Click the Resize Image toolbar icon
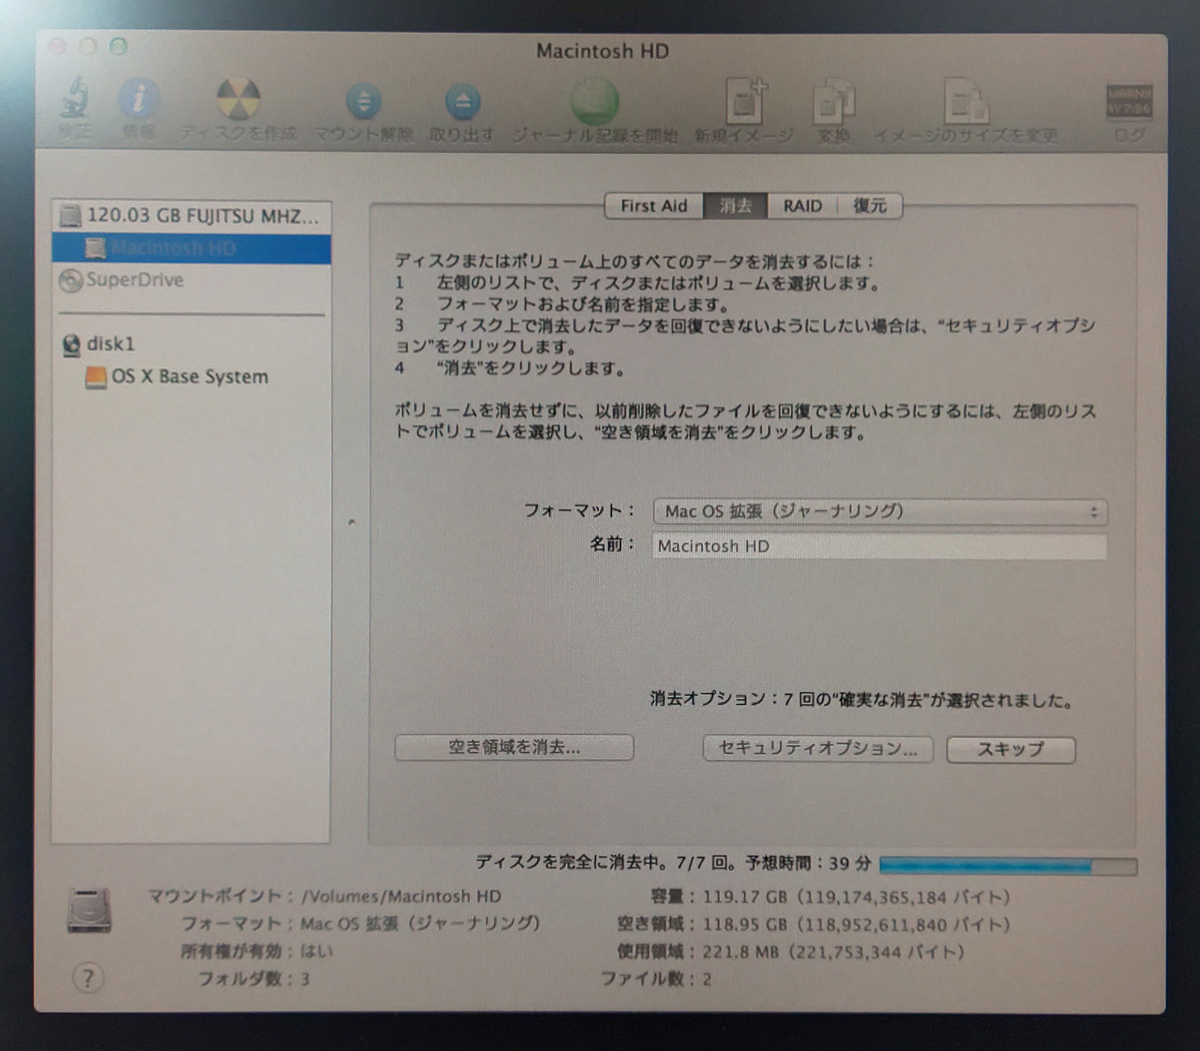The image size is (1200, 1051). coord(966,101)
